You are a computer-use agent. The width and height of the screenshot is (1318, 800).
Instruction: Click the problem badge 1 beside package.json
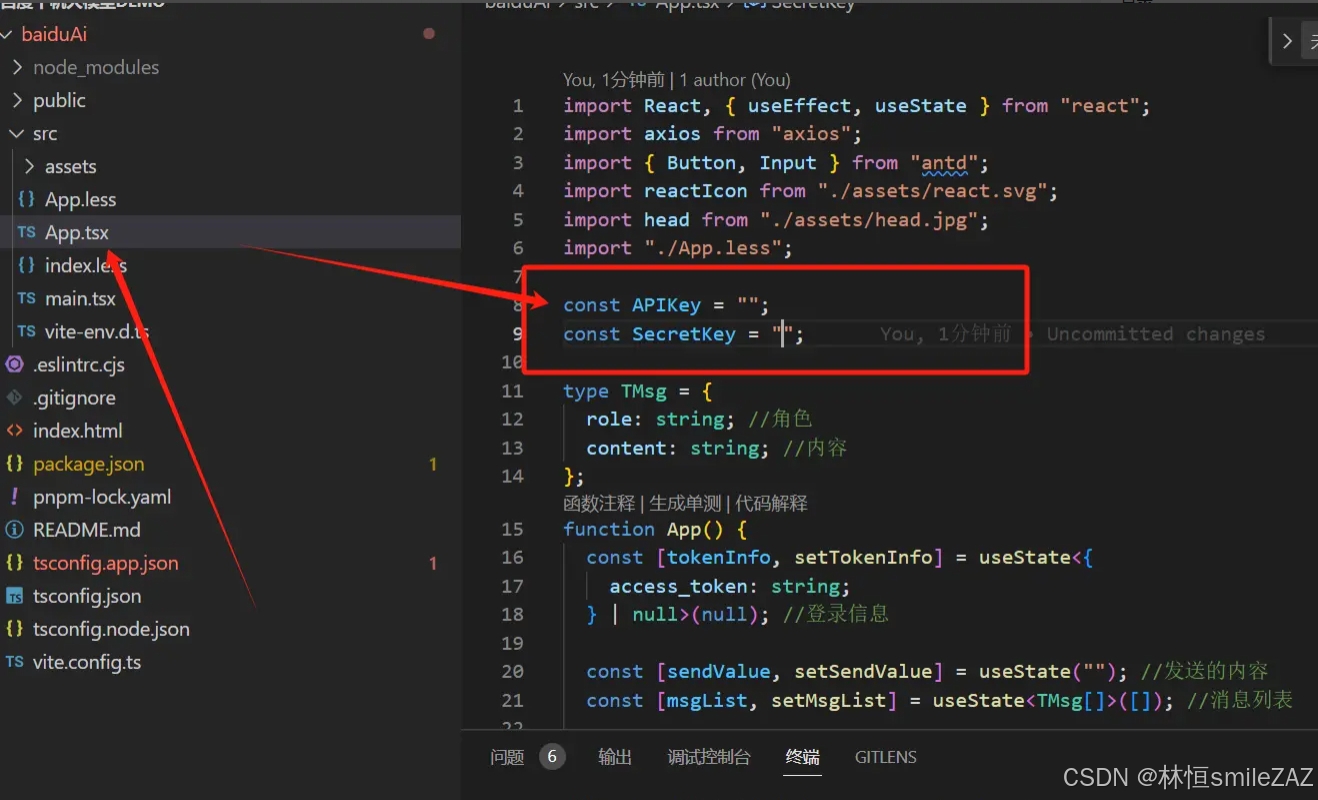pos(433,464)
